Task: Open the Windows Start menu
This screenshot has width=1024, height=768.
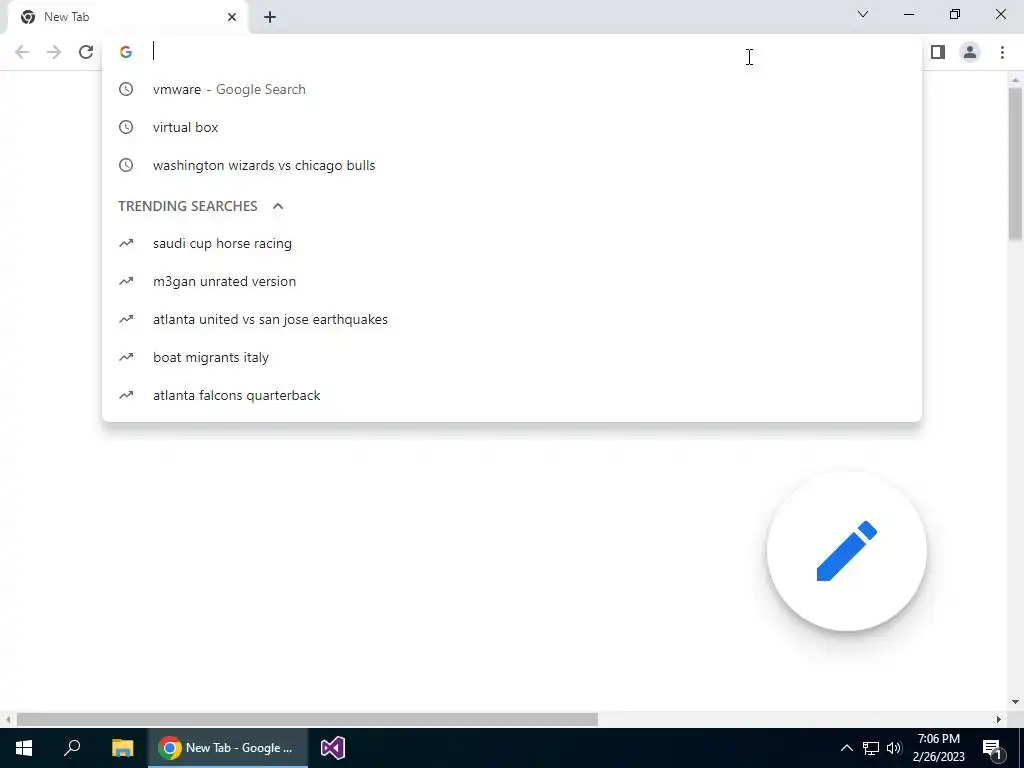Action: [x=24, y=748]
